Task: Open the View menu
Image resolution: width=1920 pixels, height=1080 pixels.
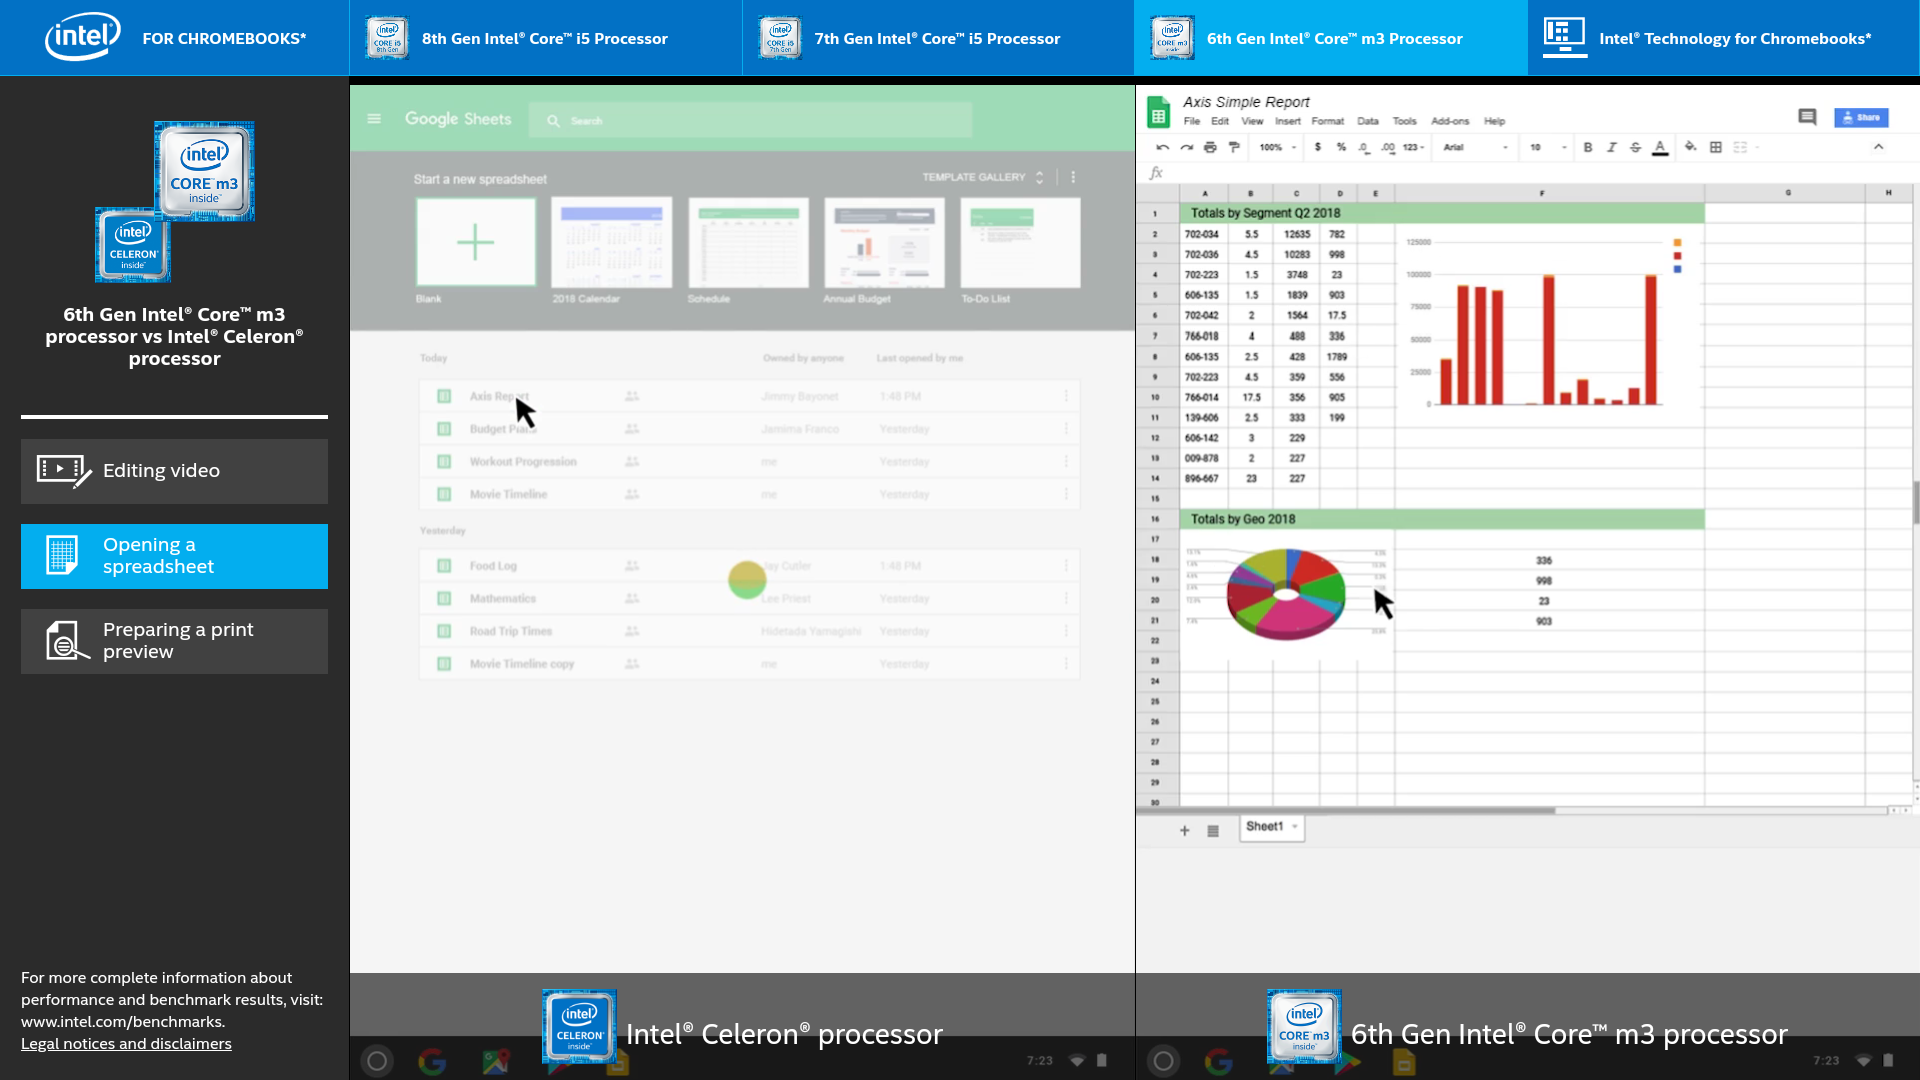Action: point(1252,121)
